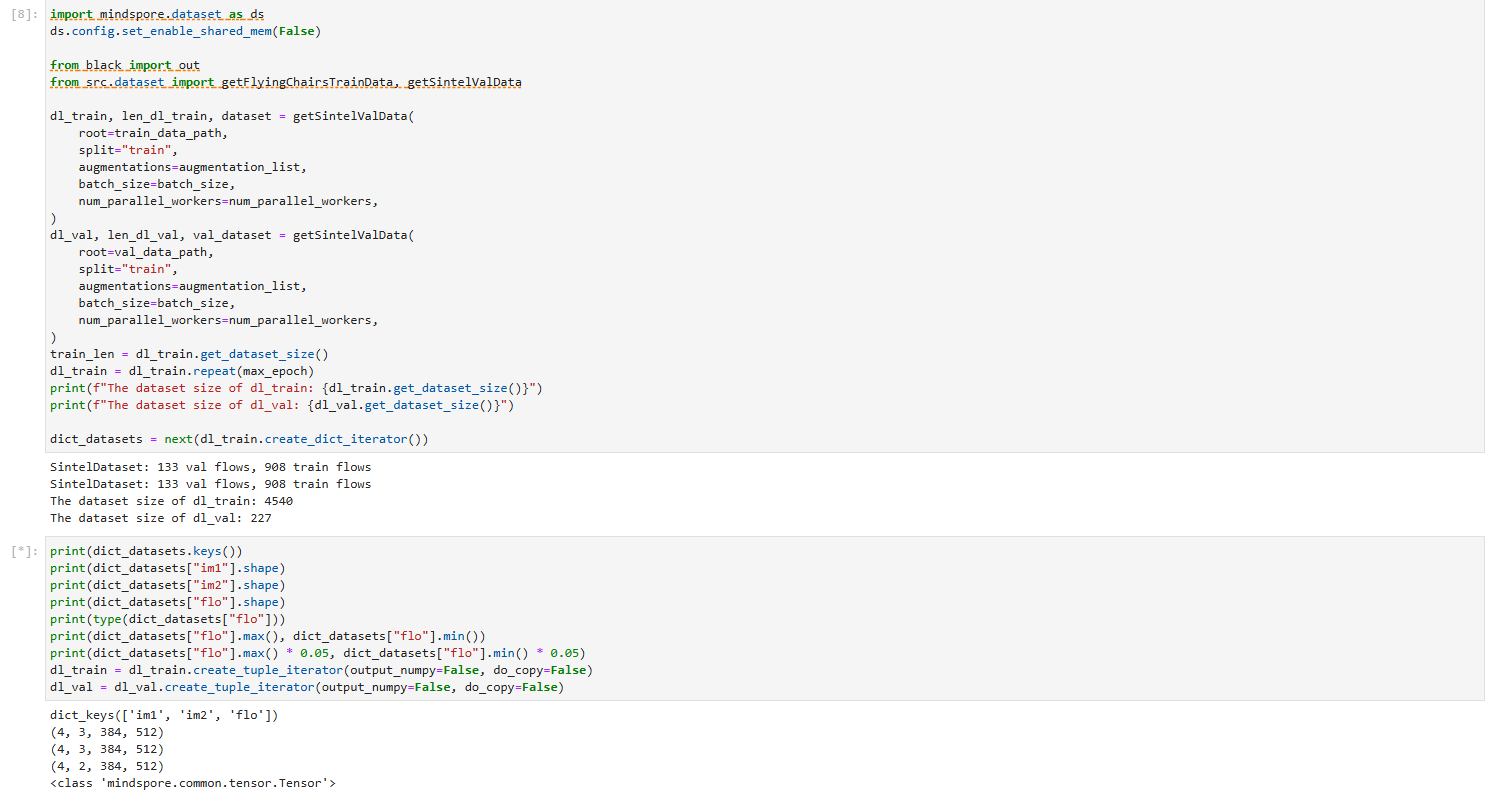1485x791 pixels.
Task: Click the 'from src.dataset import getFlyingChairsTrainData' line
Action: click(x=285, y=82)
